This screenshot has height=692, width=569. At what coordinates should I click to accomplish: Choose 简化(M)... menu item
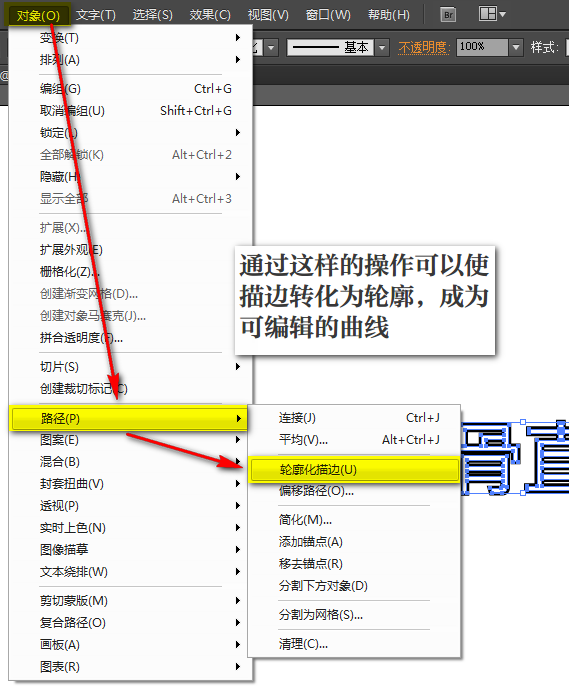(354, 520)
